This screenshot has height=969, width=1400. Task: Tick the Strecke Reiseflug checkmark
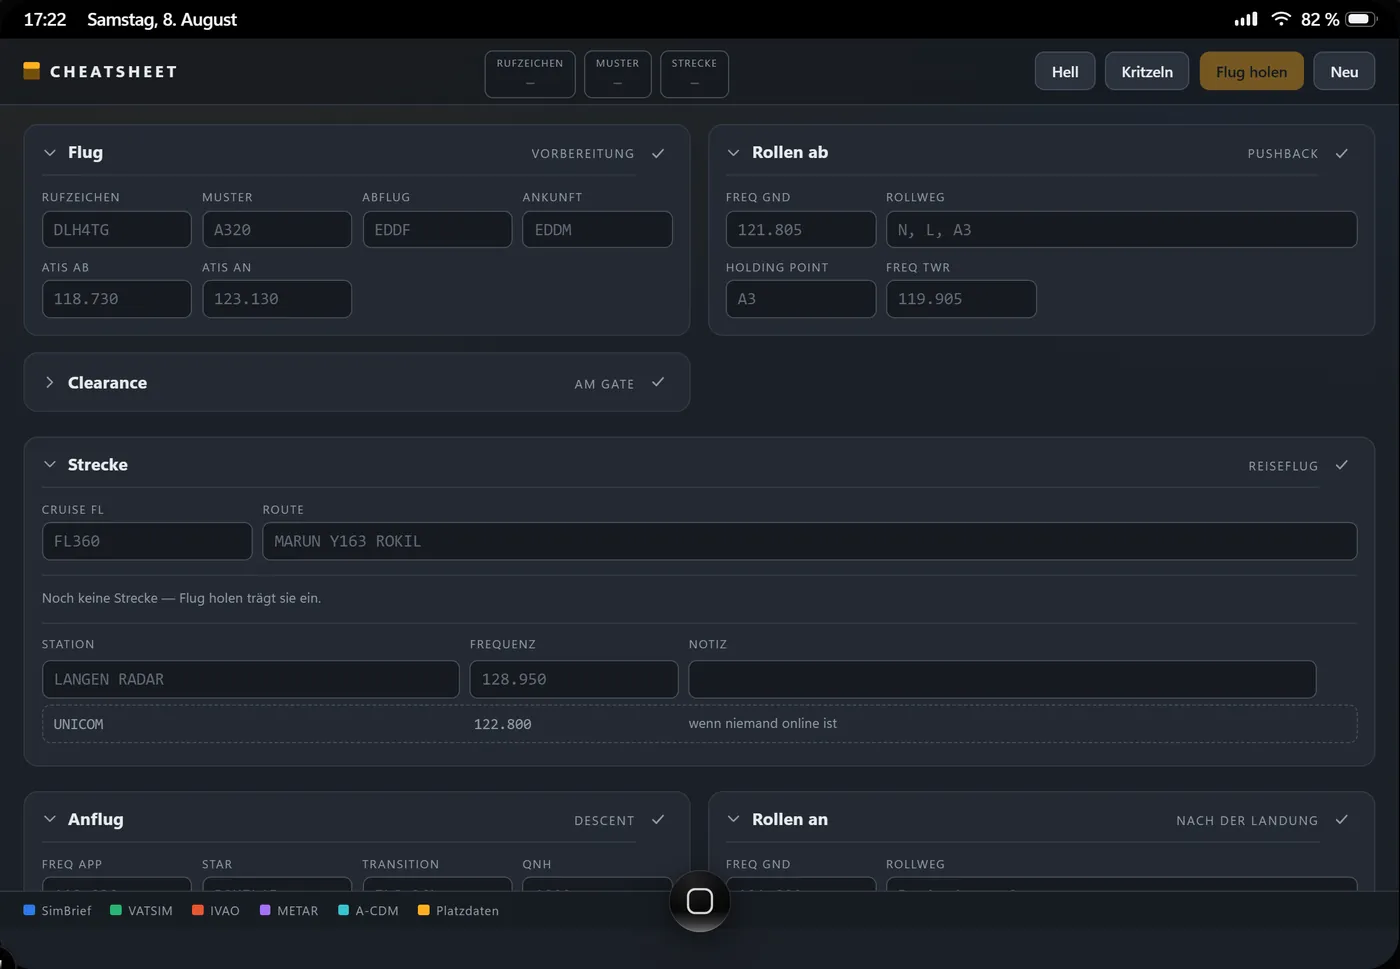[x=1342, y=465]
